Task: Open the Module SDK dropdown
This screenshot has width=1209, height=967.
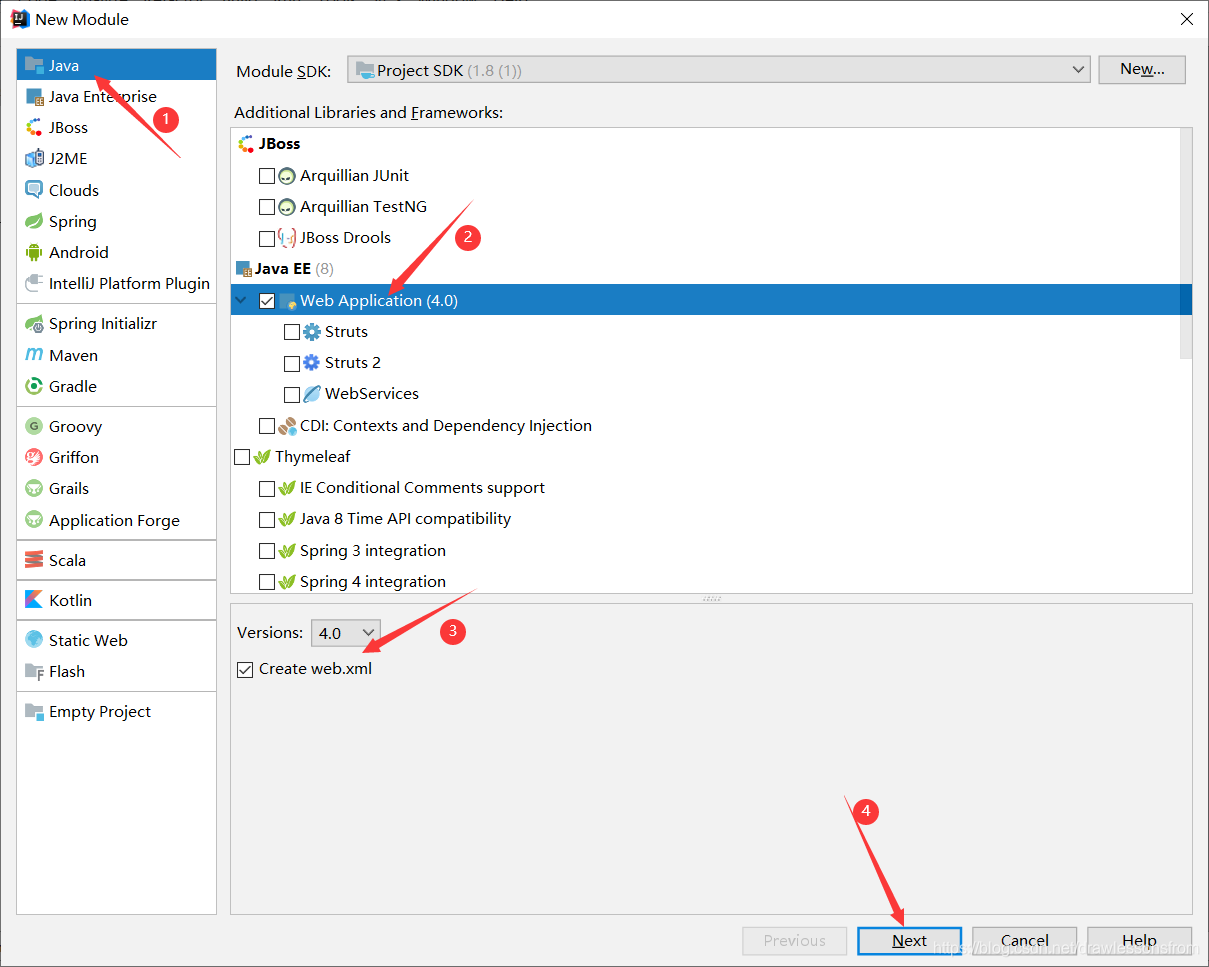Action: click(718, 70)
